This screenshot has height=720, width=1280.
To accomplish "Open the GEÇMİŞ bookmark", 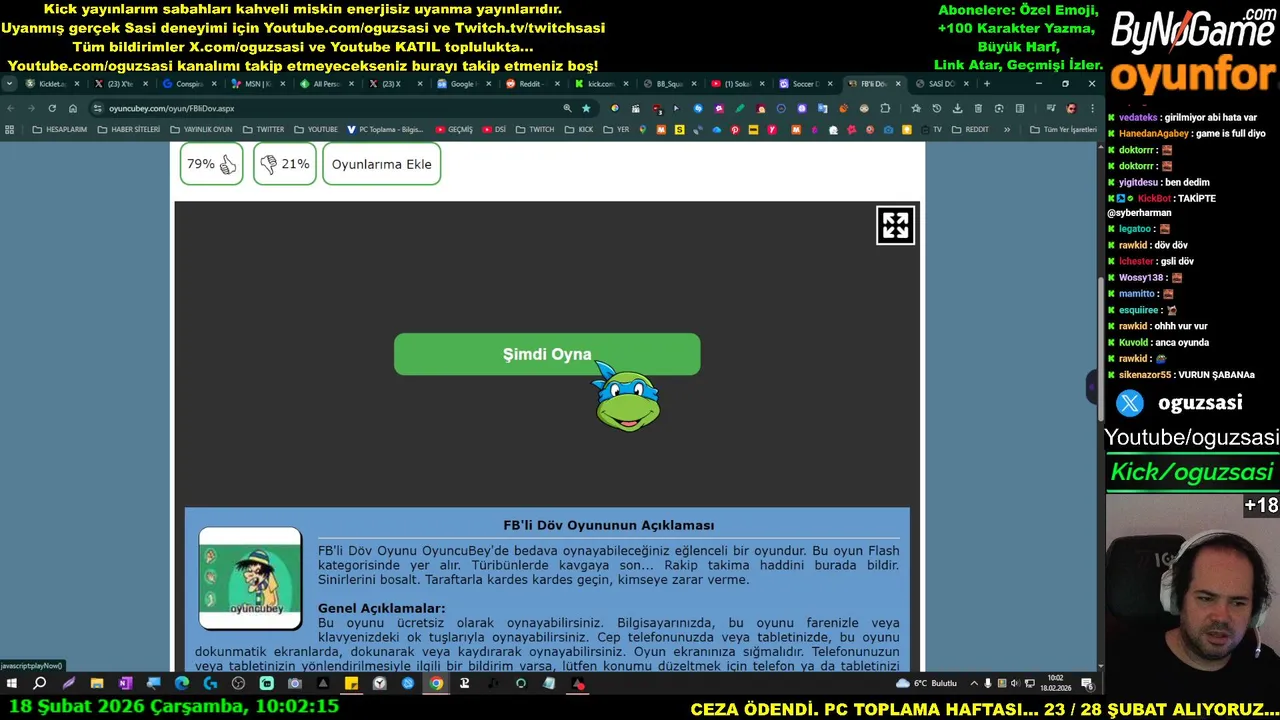I will coord(453,129).
